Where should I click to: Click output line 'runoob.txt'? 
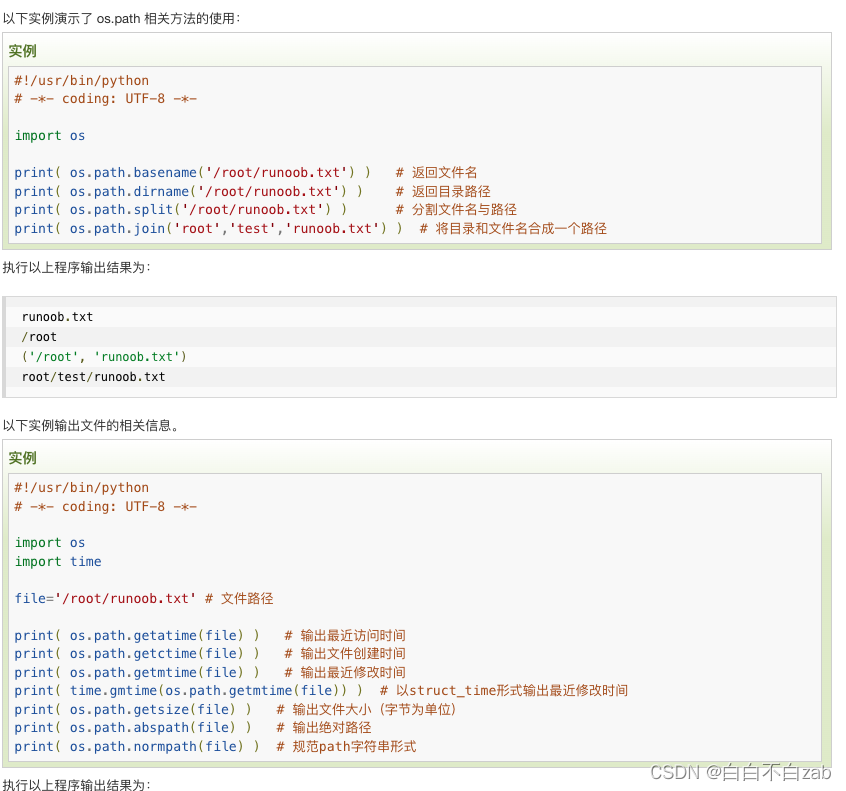pos(57,317)
